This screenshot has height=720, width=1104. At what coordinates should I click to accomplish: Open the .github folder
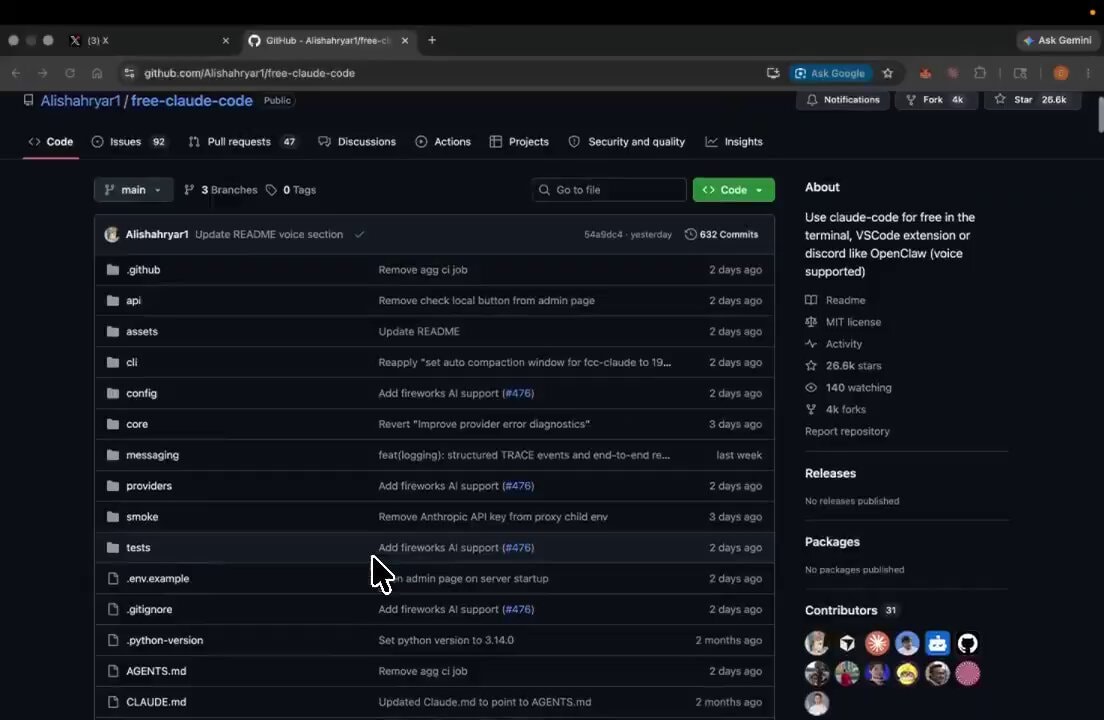tap(143, 270)
